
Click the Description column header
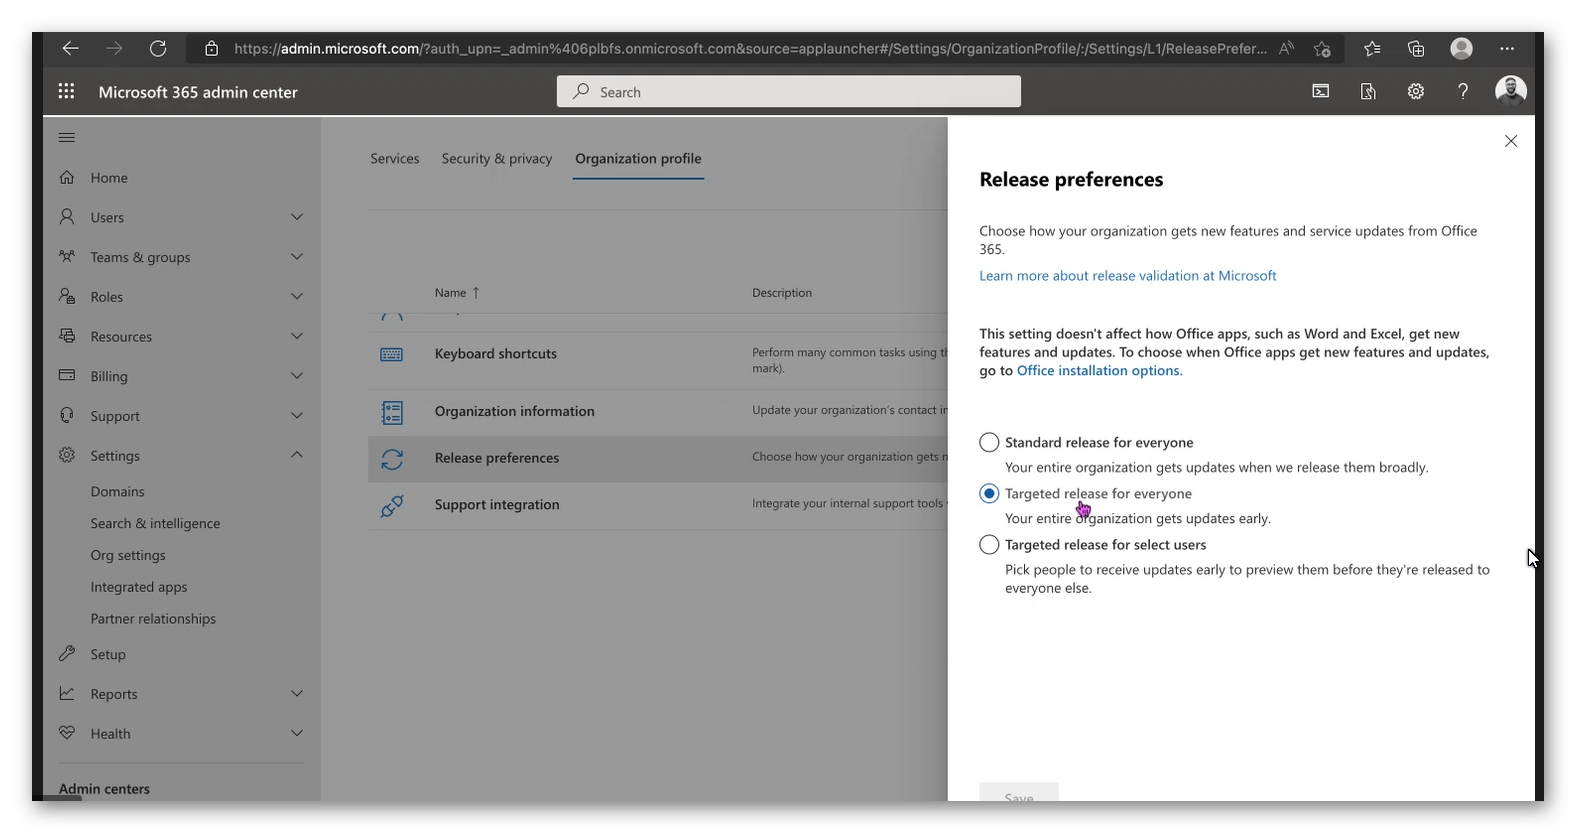pos(782,293)
